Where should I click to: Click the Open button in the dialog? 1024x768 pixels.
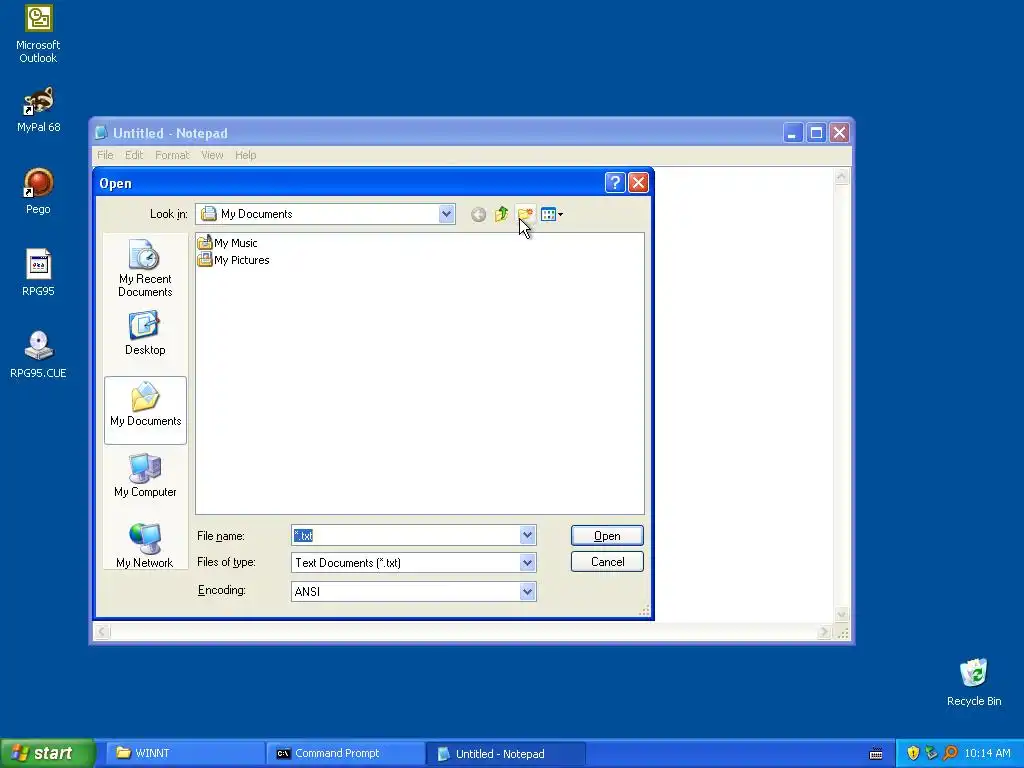click(607, 536)
